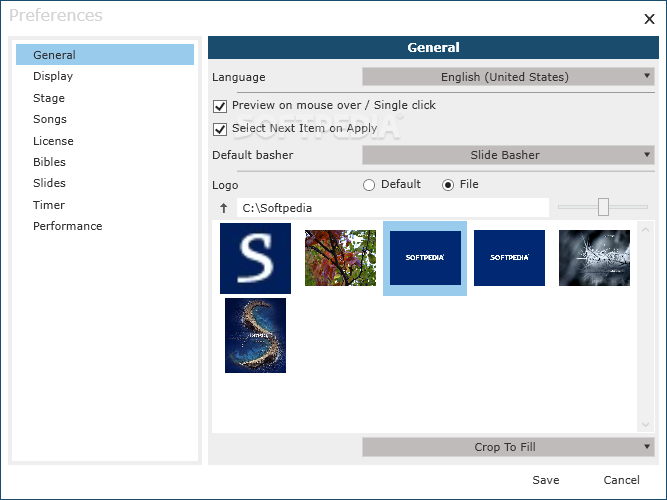Open the Bibles preferences section
Viewport: 667px width, 500px height.
(x=105, y=162)
